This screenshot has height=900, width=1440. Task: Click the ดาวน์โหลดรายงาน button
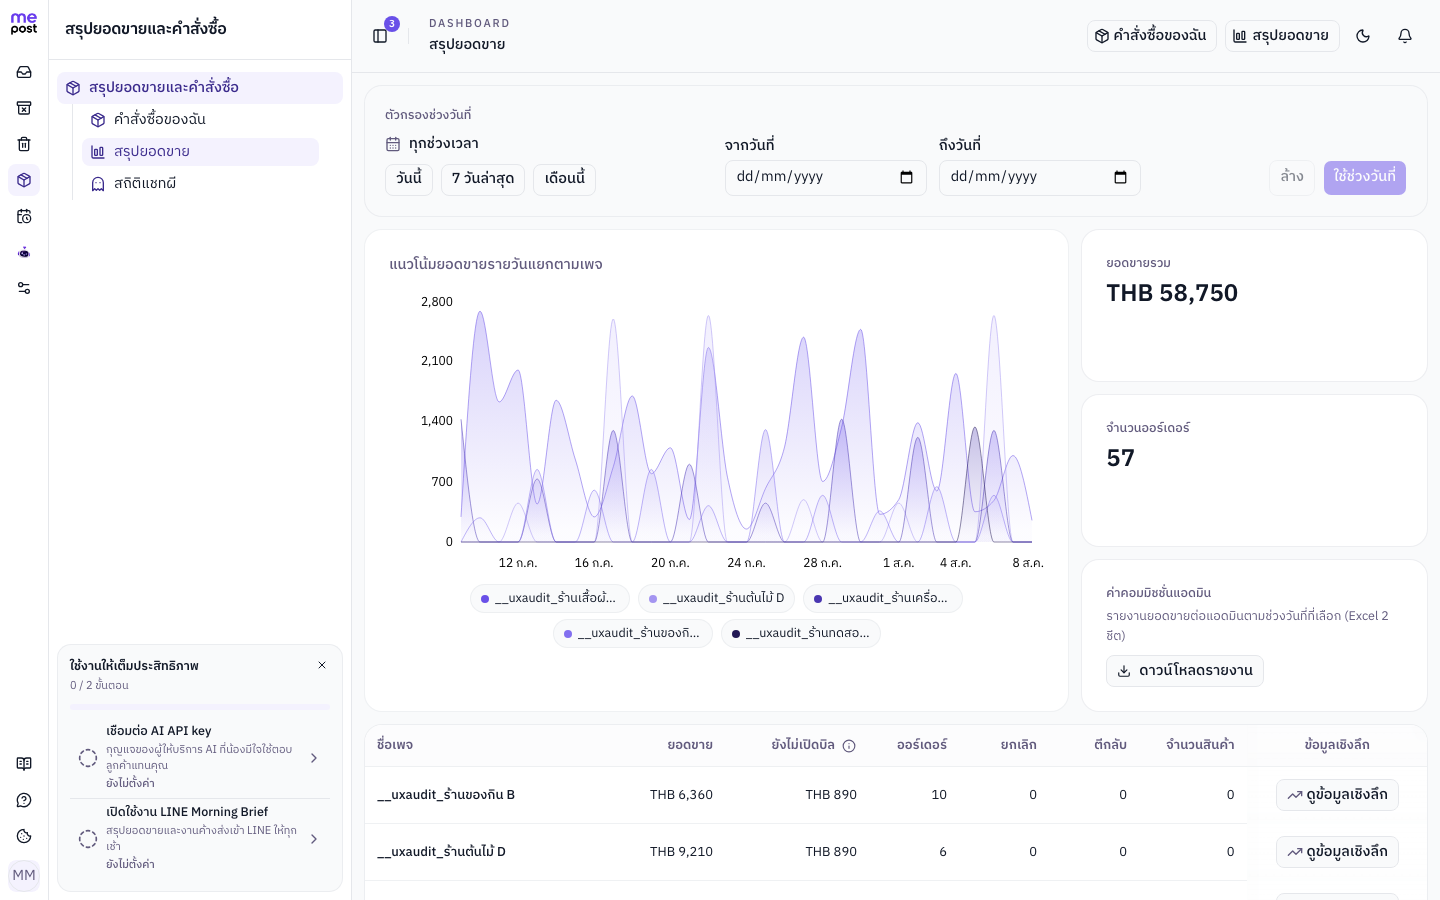pos(1185,671)
